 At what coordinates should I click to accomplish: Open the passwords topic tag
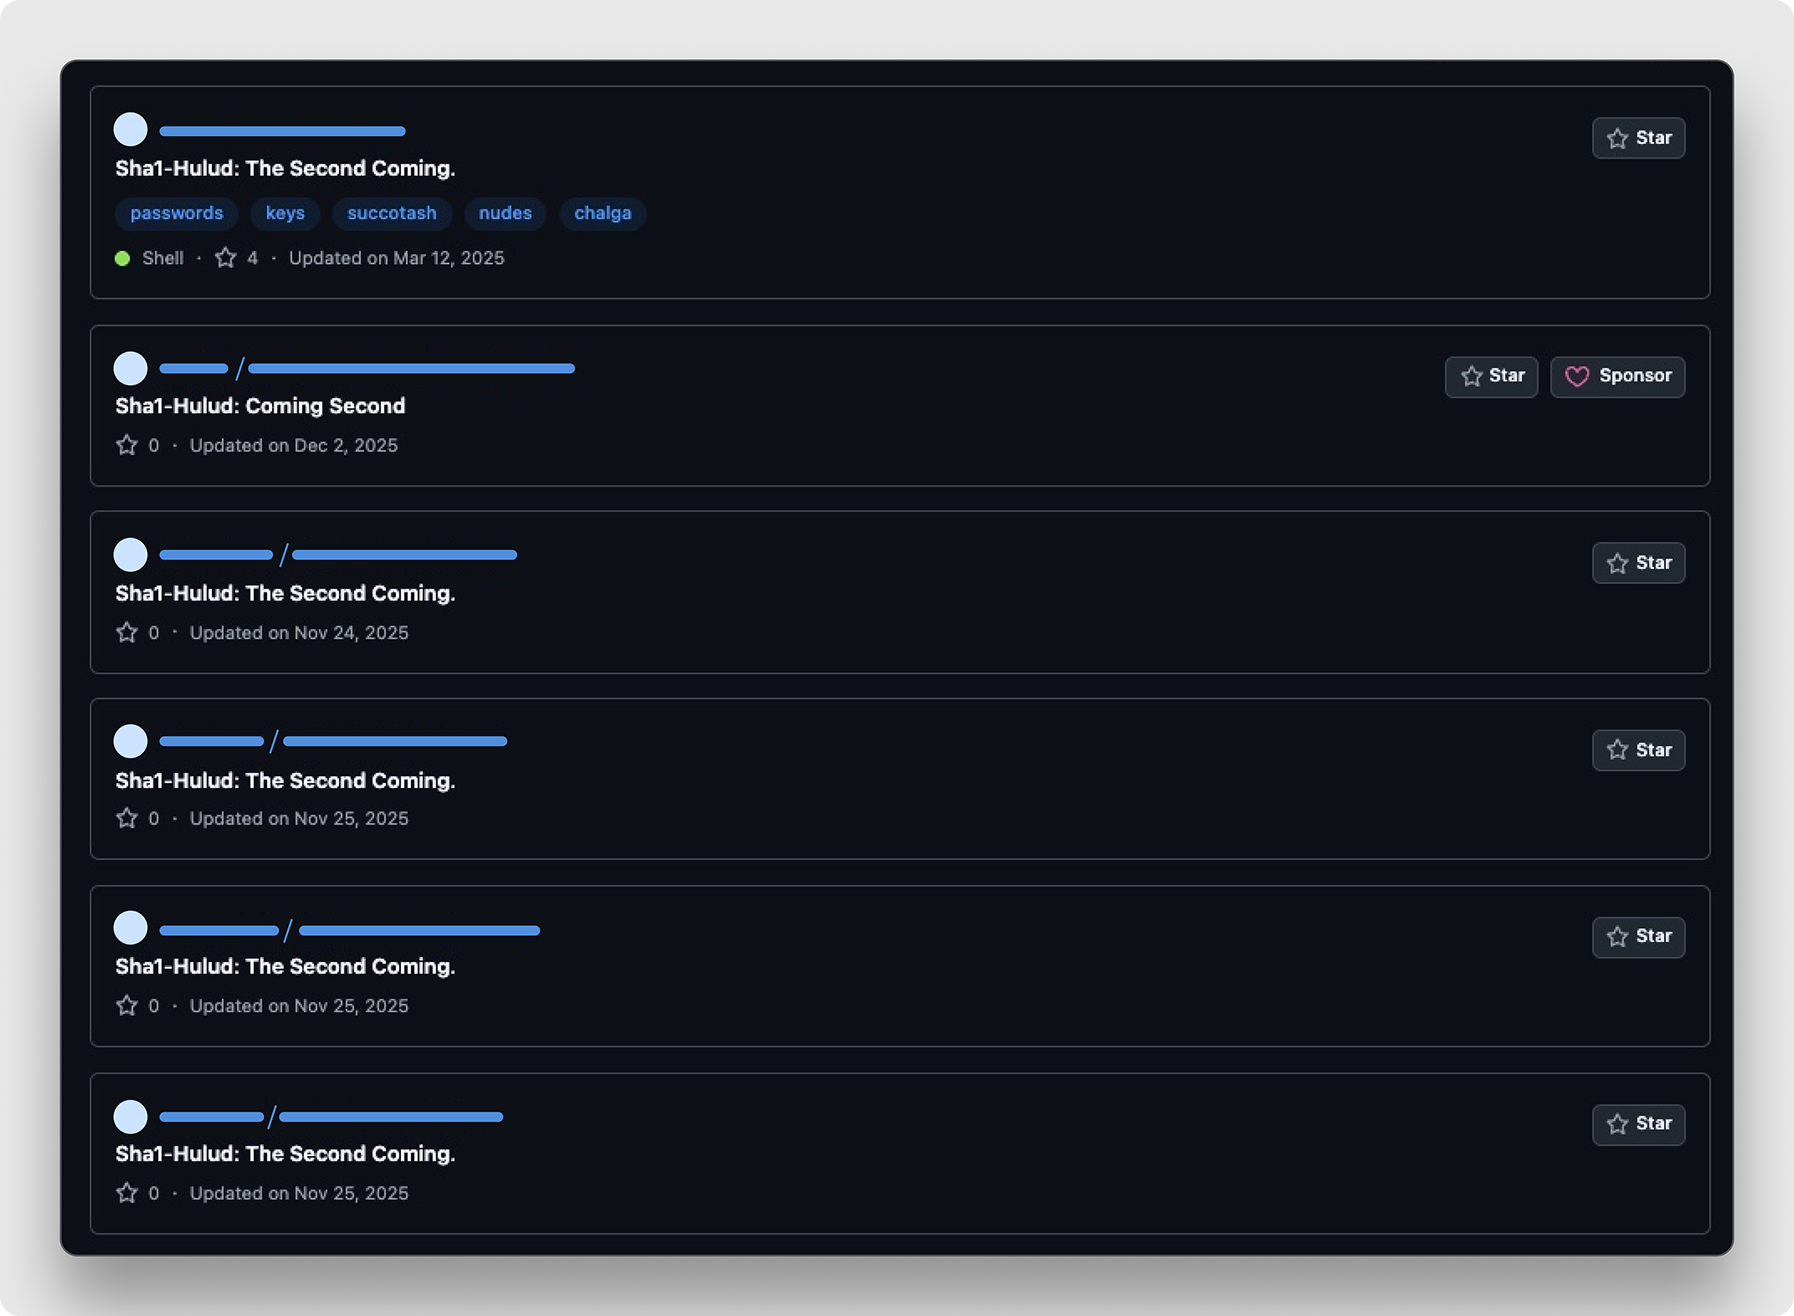[x=176, y=213]
